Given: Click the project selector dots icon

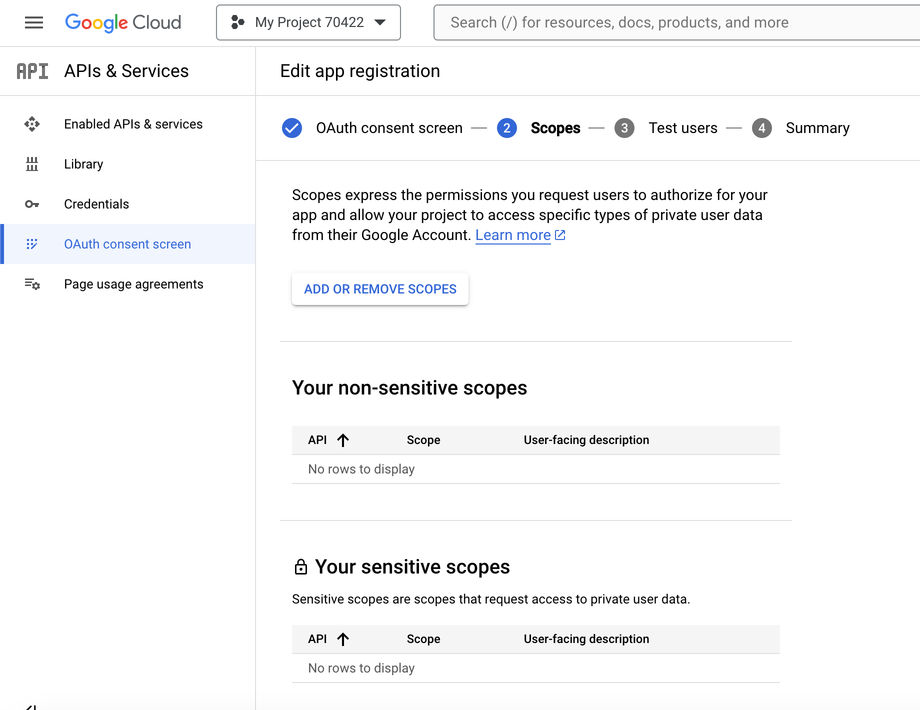Looking at the screenshot, I should [237, 22].
